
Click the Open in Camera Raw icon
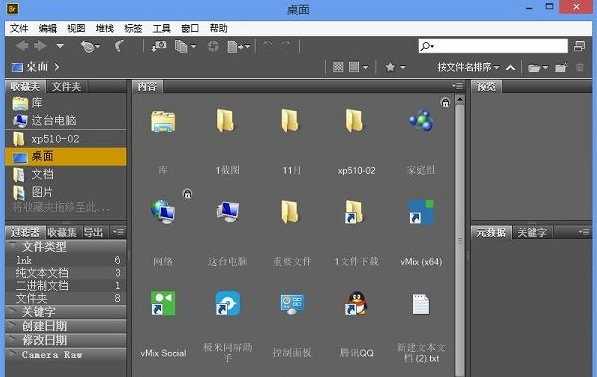coord(213,46)
